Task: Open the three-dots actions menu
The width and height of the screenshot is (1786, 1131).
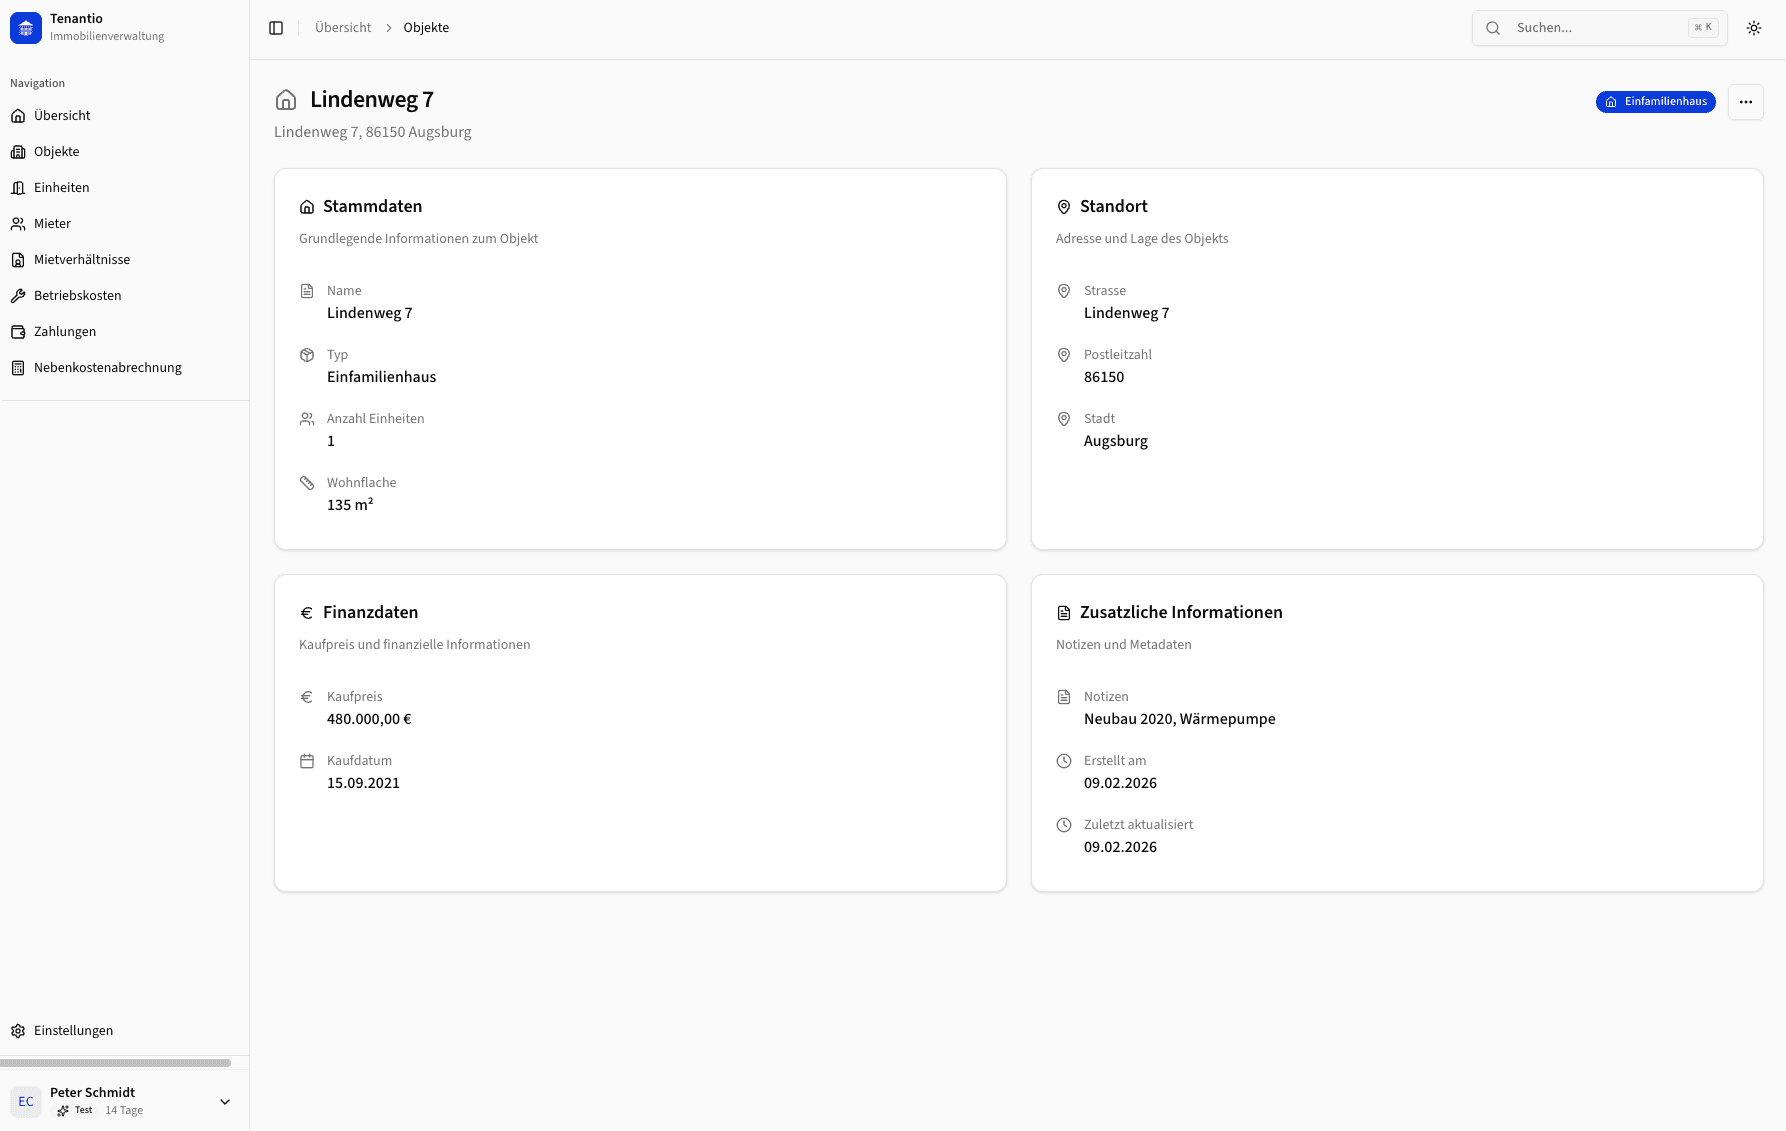Action: click(x=1745, y=102)
